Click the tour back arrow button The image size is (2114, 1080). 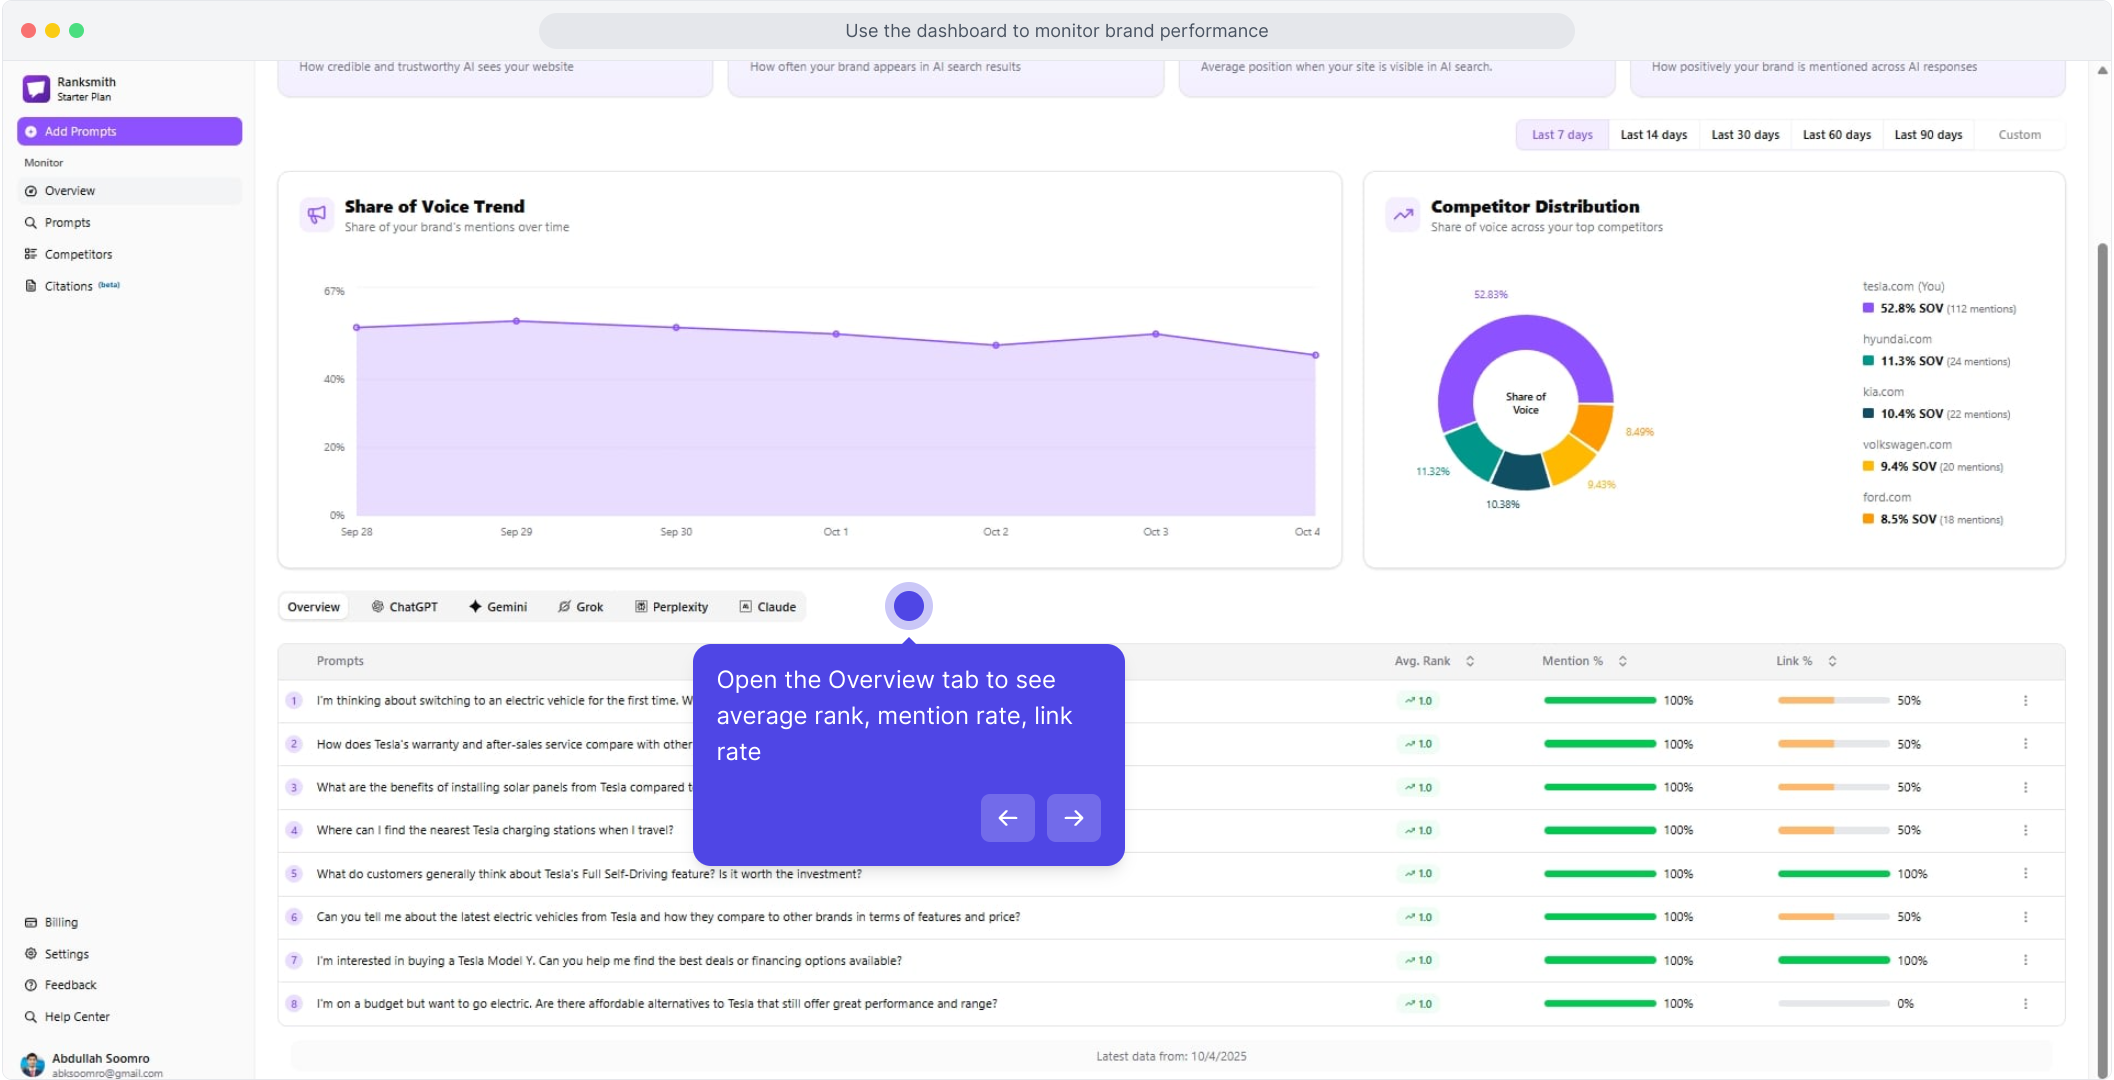coord(1007,818)
